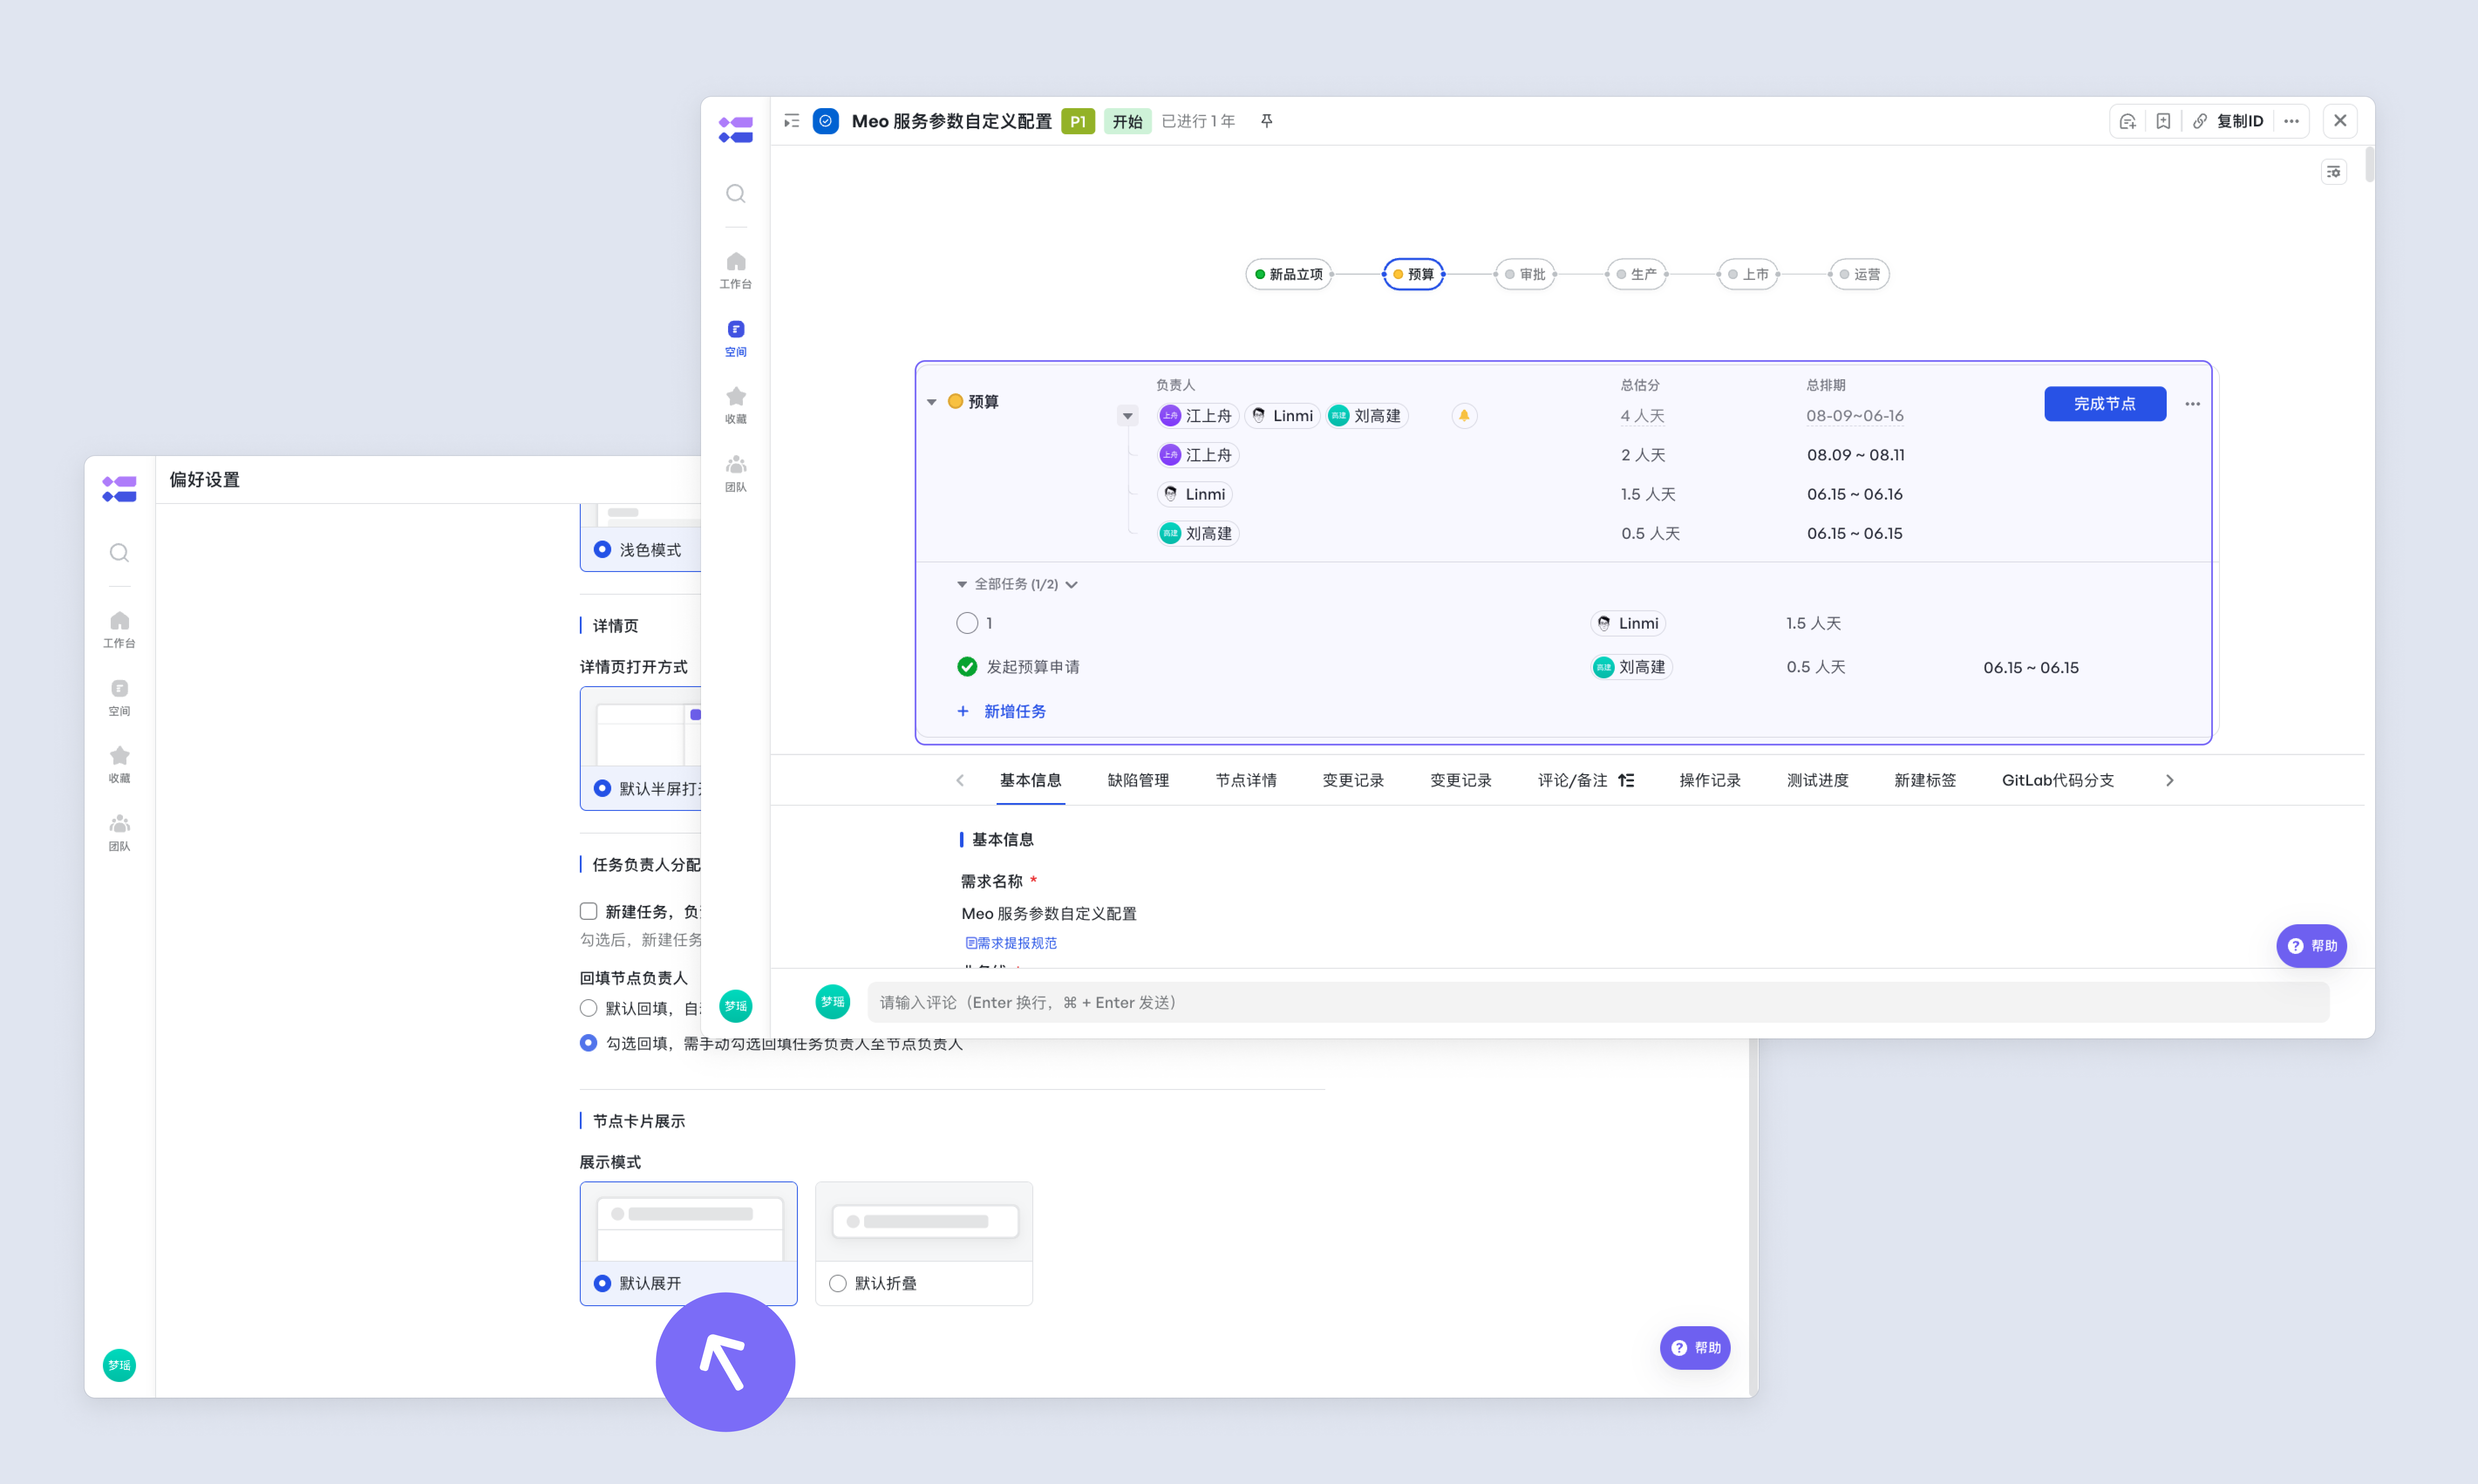Click the sort icon beside 评论/备注
This screenshot has width=2478, height=1484.
tap(1626, 780)
